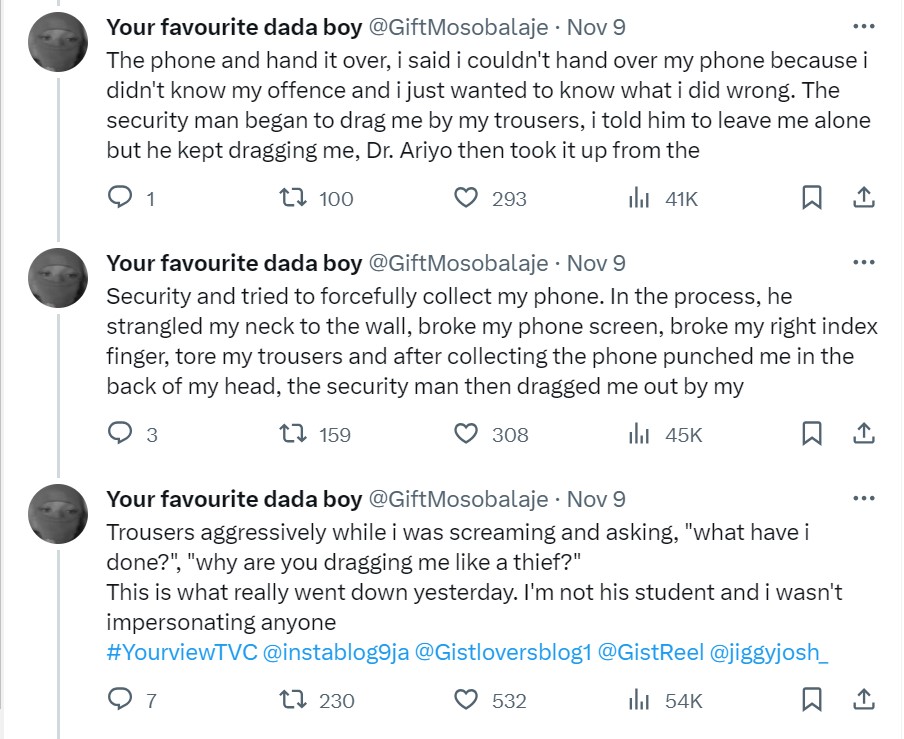The height and width of the screenshot is (739, 904).
Task: Share the last tweet with 54K views
Action: click(864, 700)
